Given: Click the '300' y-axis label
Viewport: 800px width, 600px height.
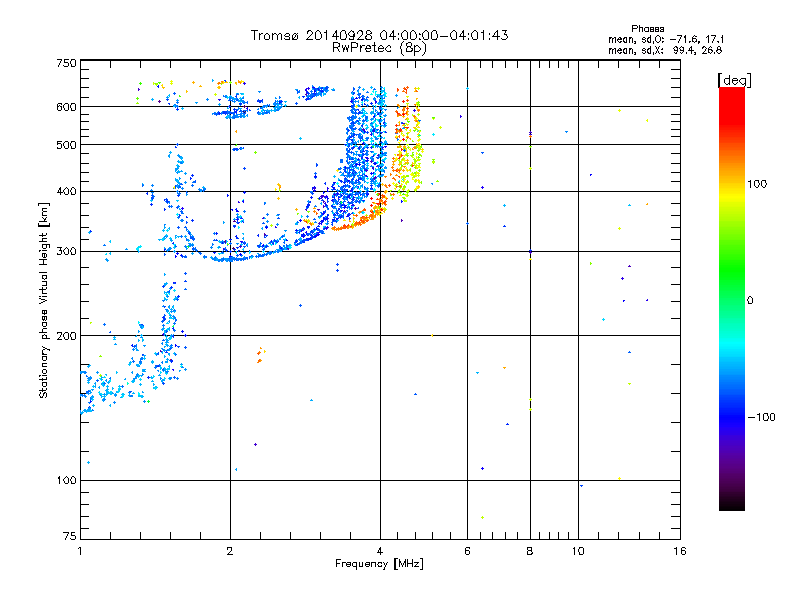Looking at the screenshot, I should (x=66, y=251).
